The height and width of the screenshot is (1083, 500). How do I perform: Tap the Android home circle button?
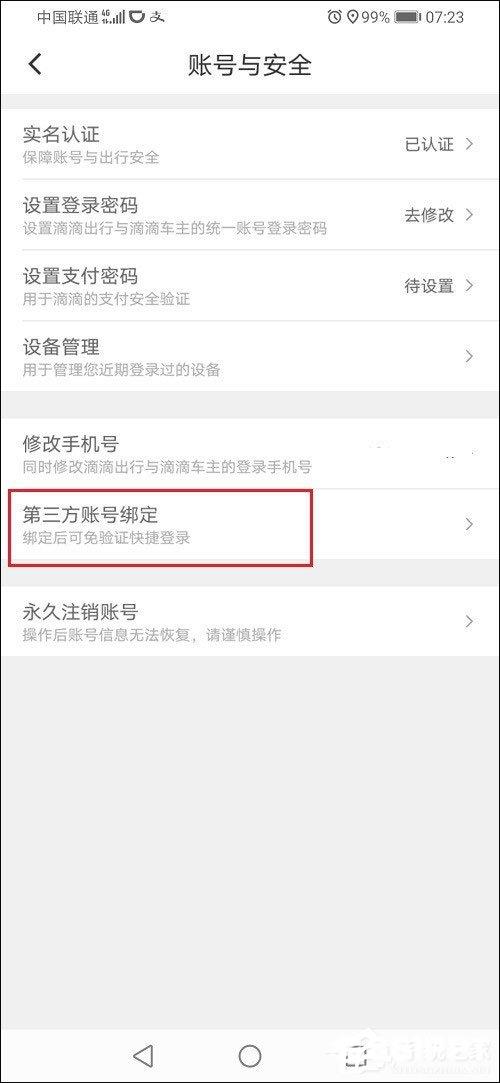249,1055
